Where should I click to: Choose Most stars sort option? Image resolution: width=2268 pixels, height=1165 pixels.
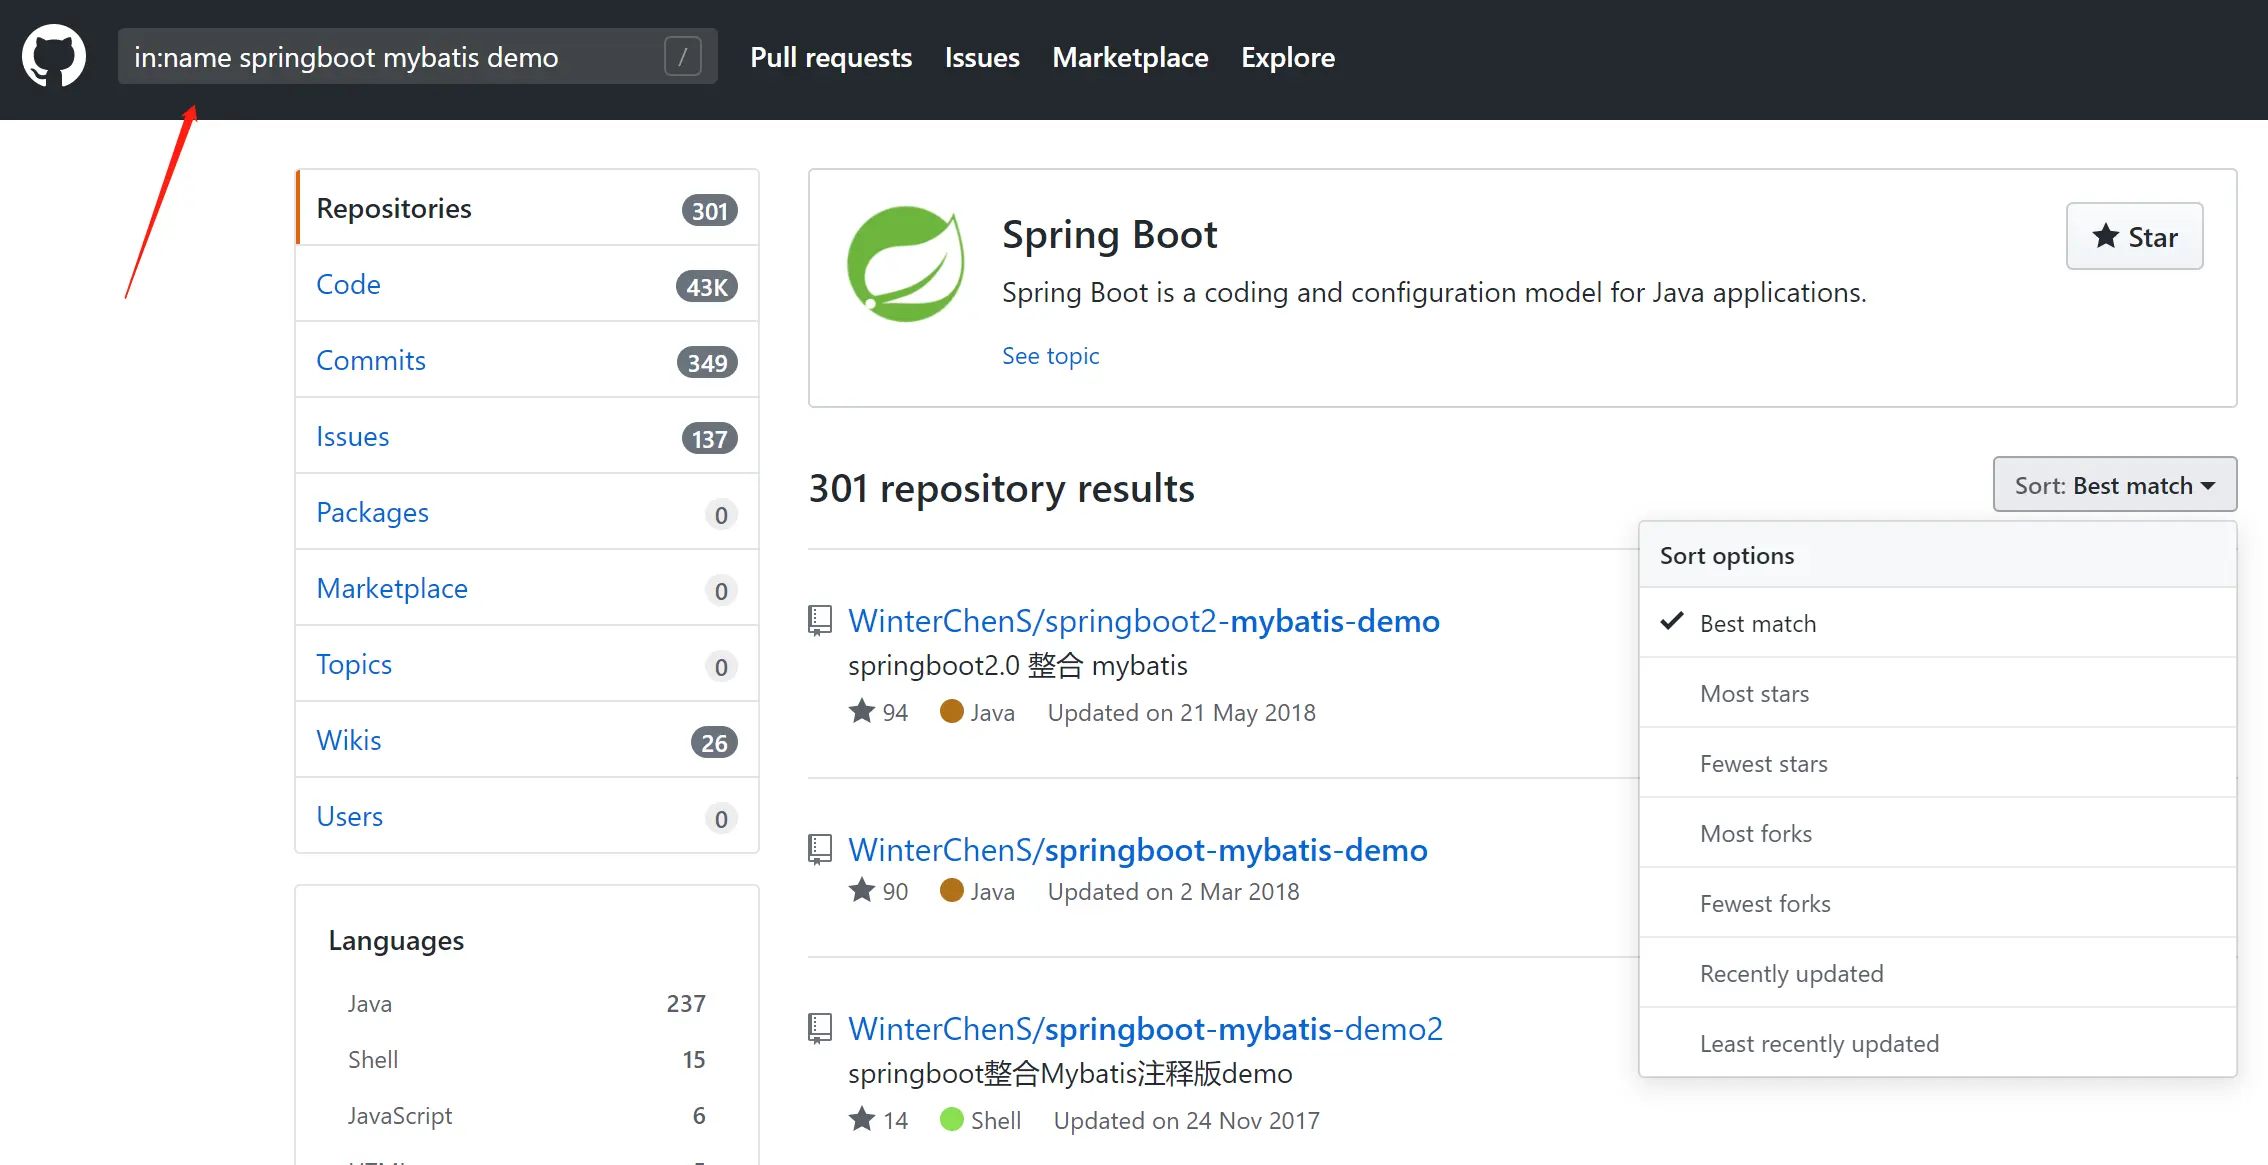point(1754,694)
